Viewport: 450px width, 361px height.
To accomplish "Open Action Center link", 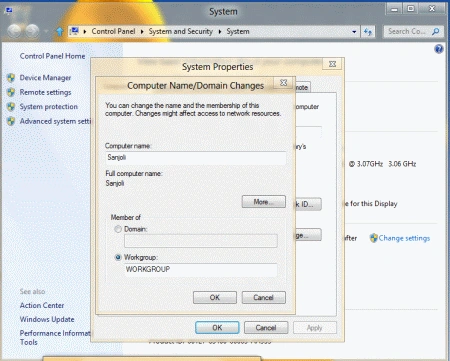I will click(42, 305).
